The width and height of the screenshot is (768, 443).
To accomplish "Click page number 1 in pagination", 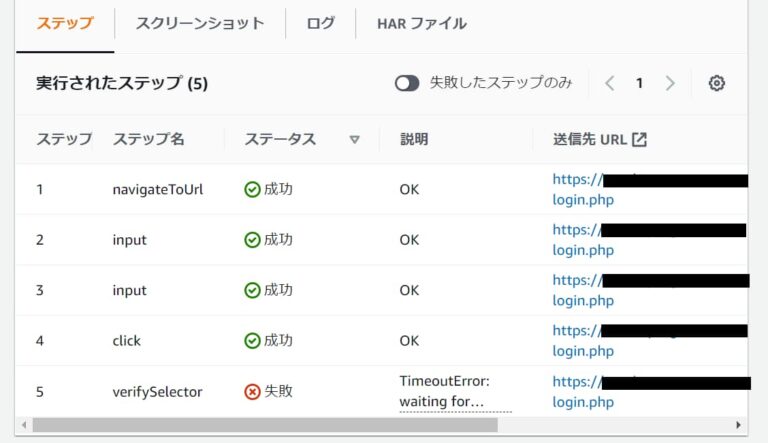I will (x=640, y=83).
